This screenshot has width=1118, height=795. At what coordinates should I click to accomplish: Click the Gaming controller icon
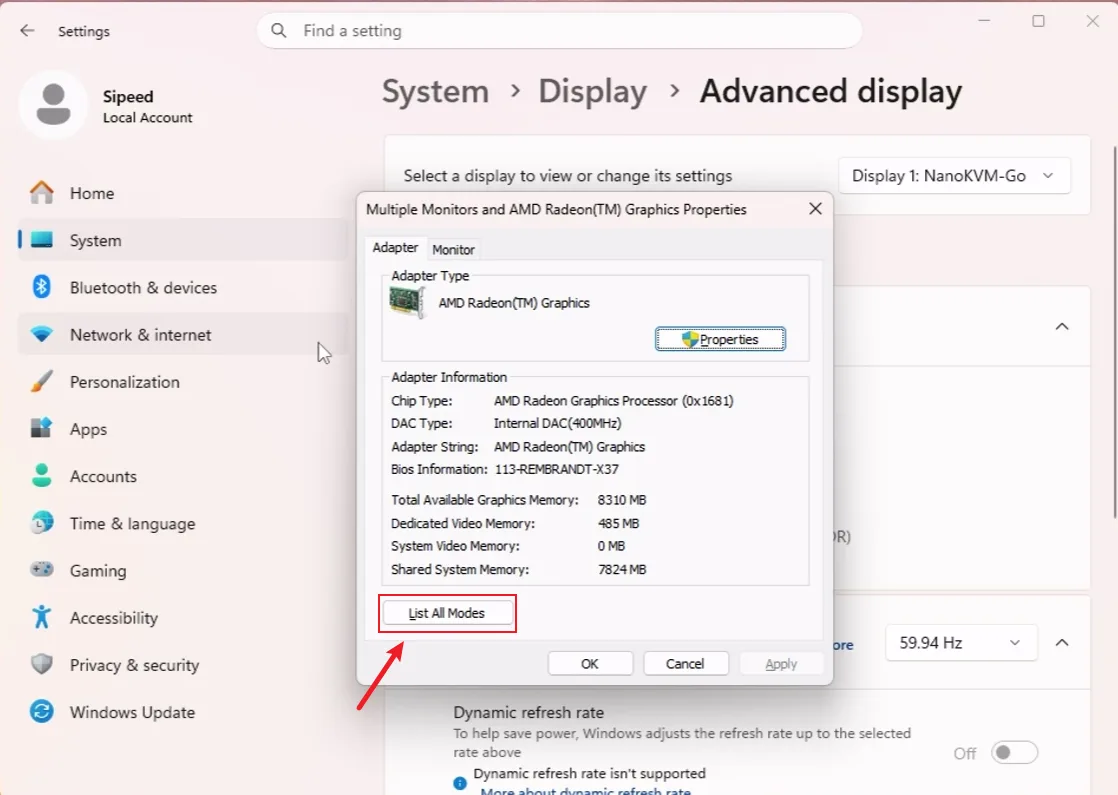pyautogui.click(x=41, y=570)
